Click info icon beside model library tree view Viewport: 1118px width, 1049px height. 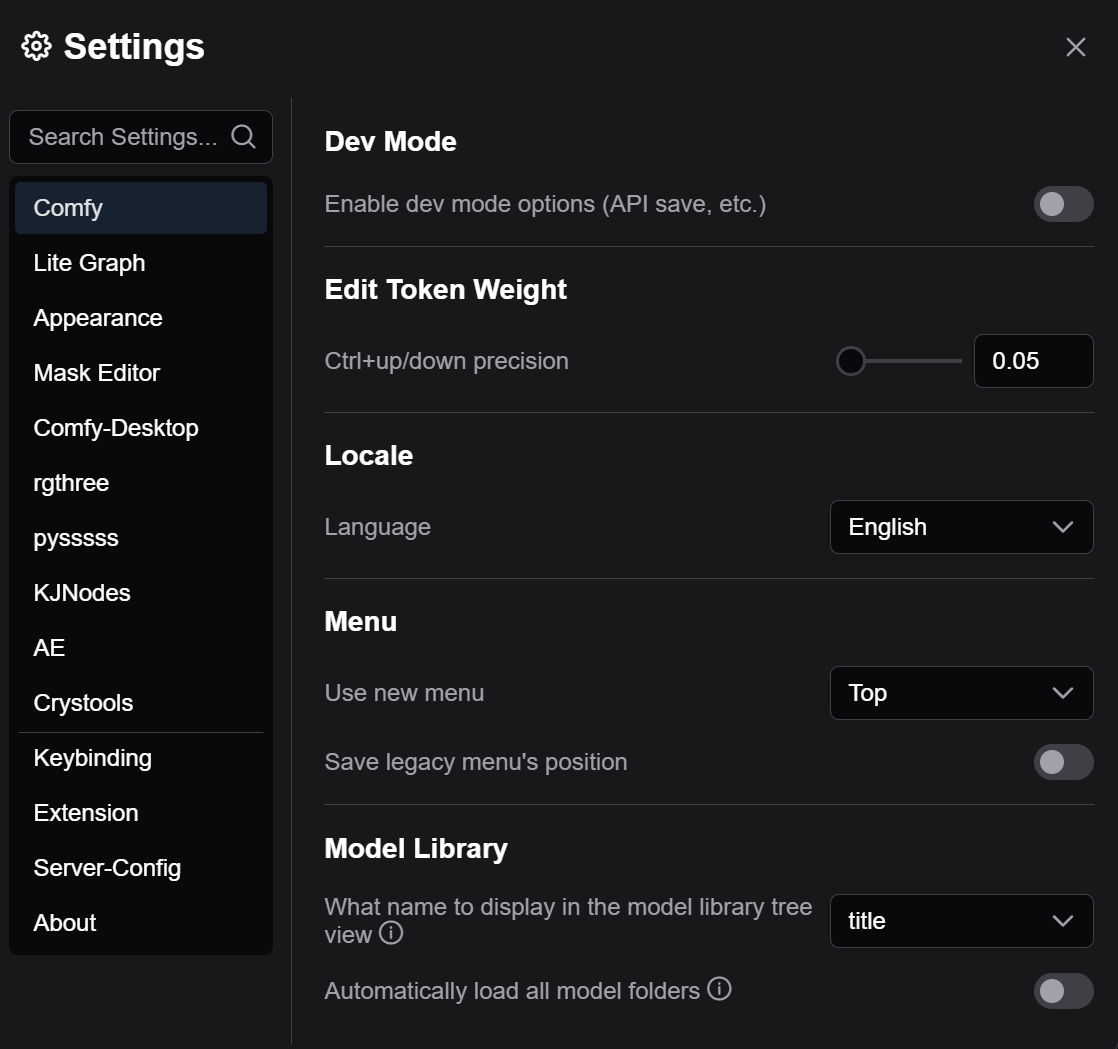click(x=391, y=933)
